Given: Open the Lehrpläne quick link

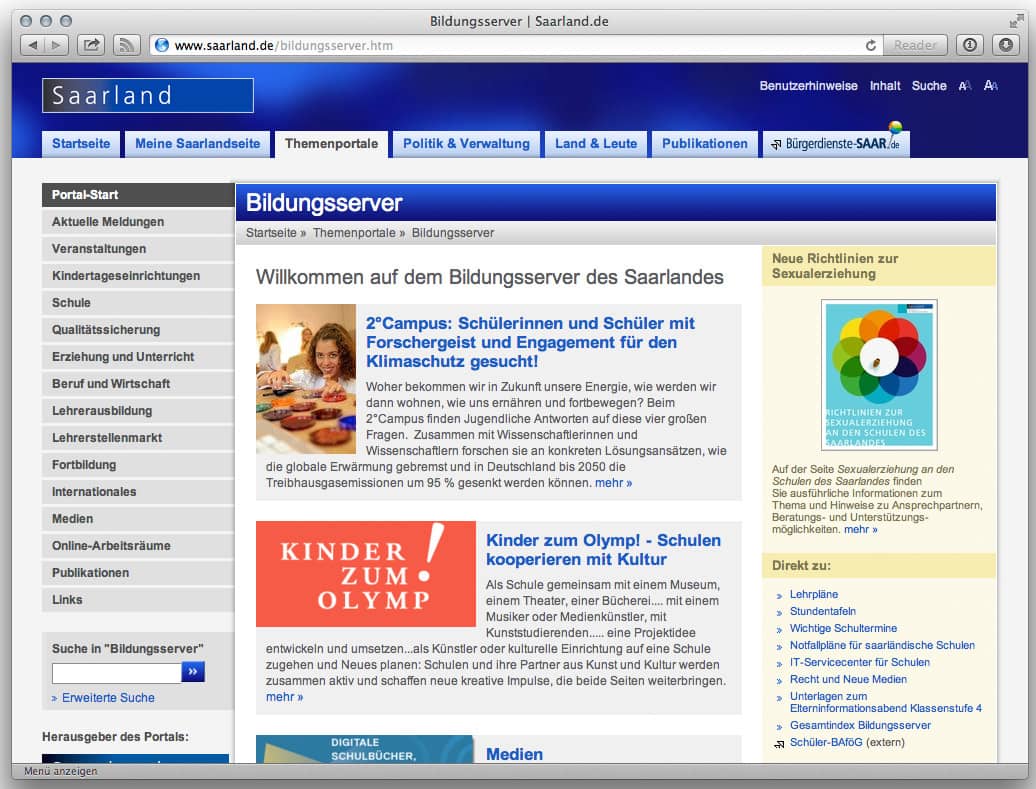Looking at the screenshot, I should (812, 594).
